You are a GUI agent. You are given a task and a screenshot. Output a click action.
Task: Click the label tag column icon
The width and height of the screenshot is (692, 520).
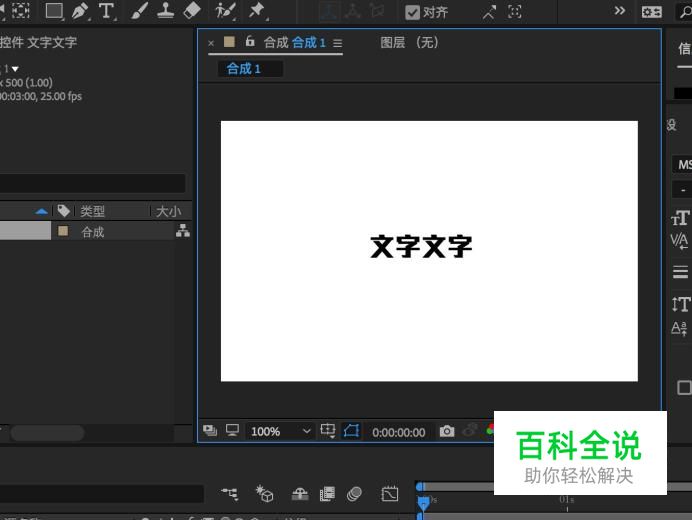(x=64, y=211)
